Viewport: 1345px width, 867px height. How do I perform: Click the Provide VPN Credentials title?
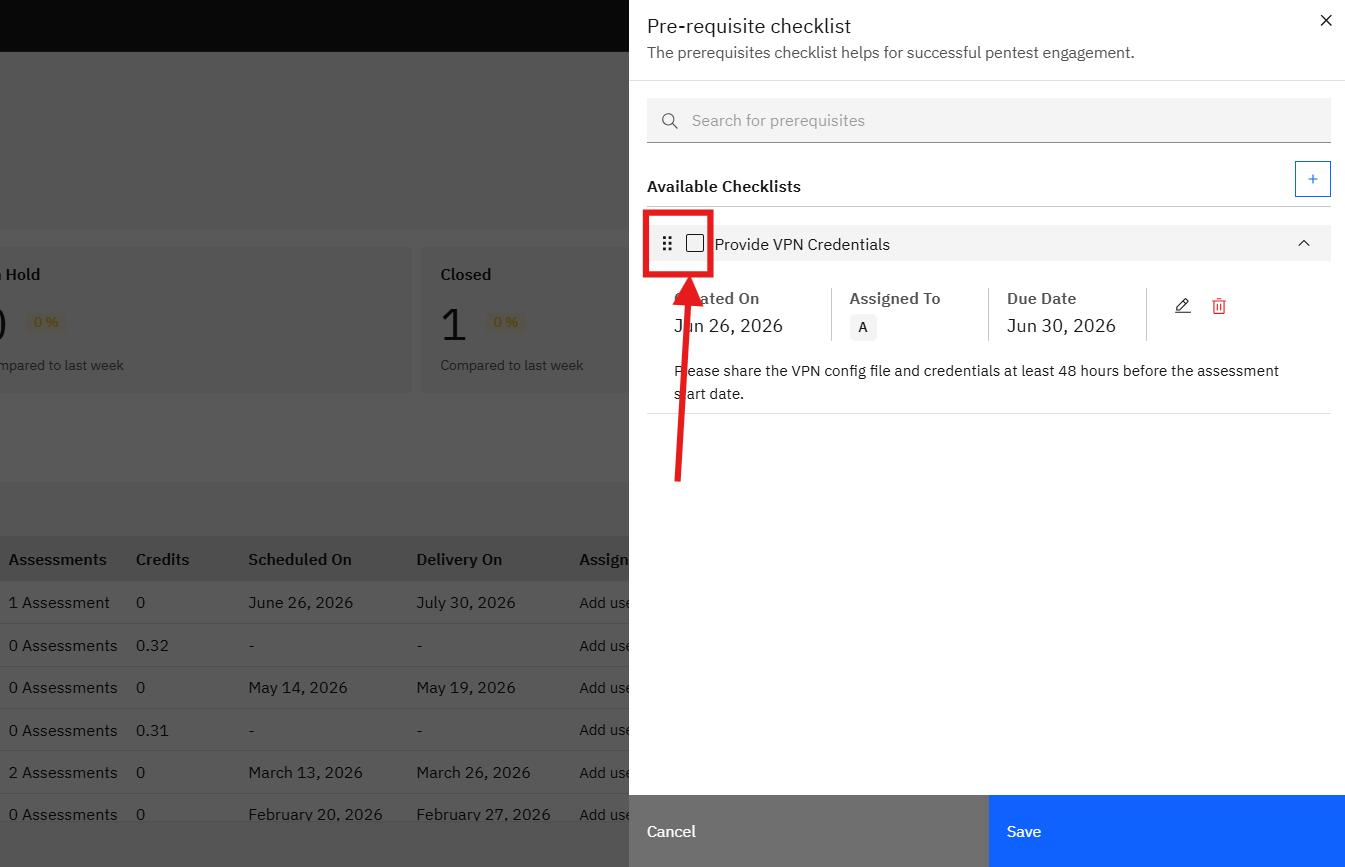tap(802, 244)
